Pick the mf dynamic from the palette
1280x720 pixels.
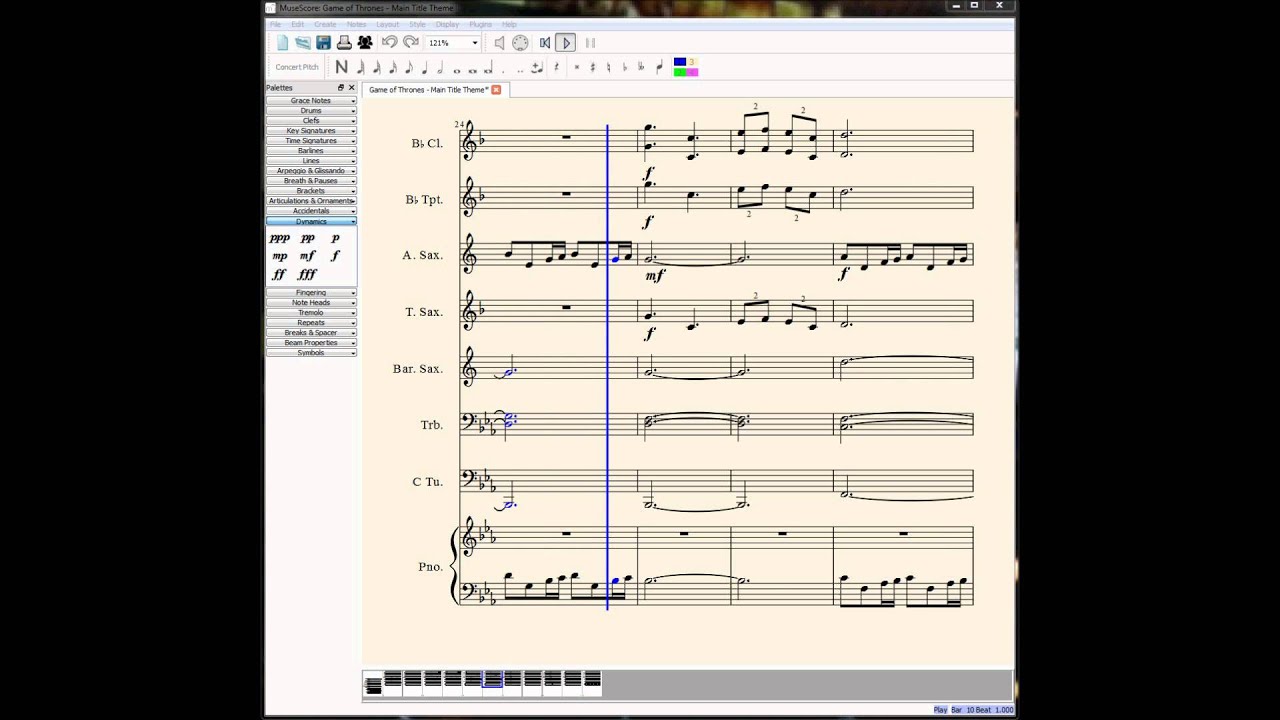pyautogui.click(x=307, y=257)
